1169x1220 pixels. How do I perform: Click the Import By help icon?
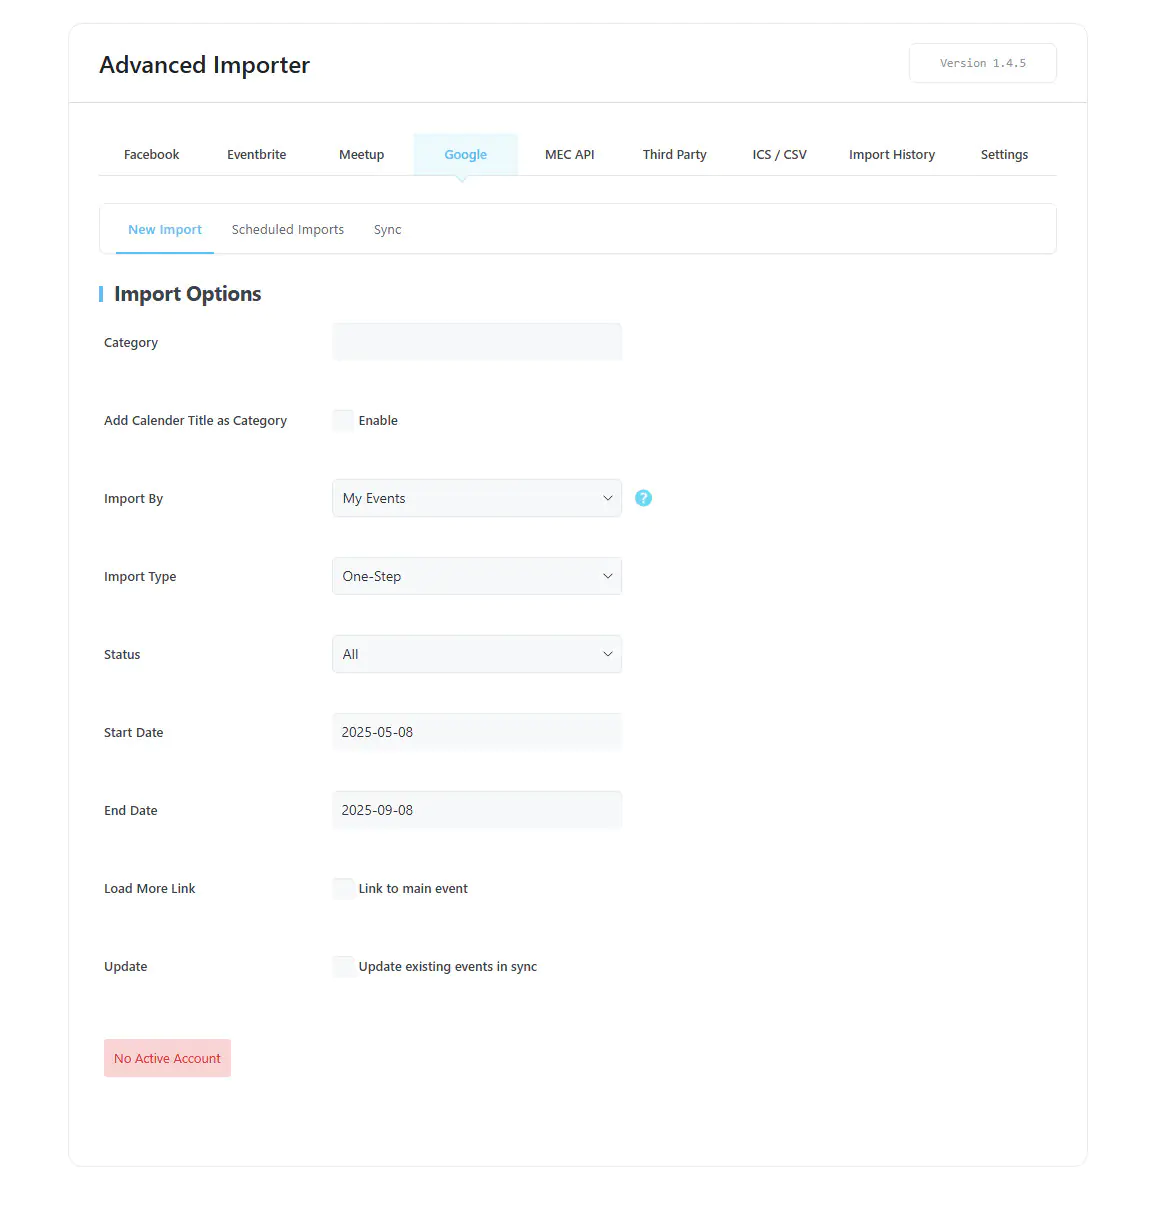pyautogui.click(x=643, y=498)
